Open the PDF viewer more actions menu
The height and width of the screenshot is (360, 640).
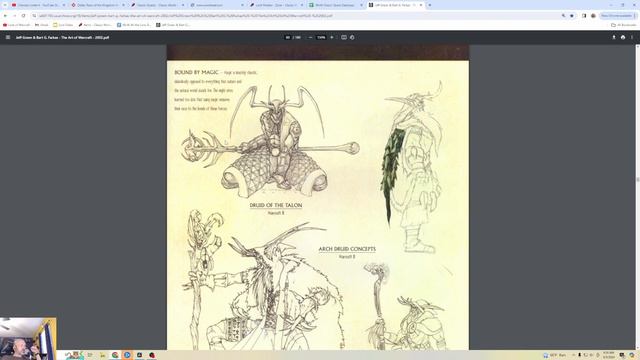[632, 37]
